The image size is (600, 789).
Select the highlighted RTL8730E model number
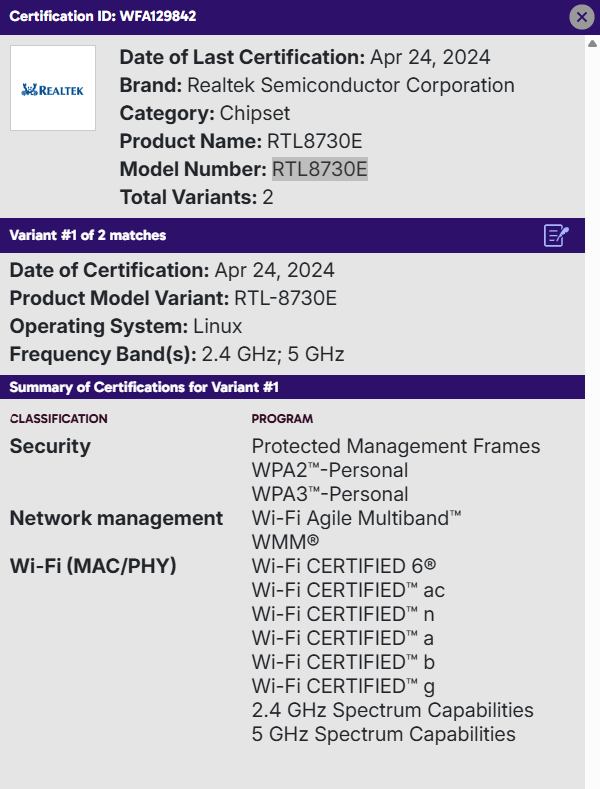click(x=320, y=169)
